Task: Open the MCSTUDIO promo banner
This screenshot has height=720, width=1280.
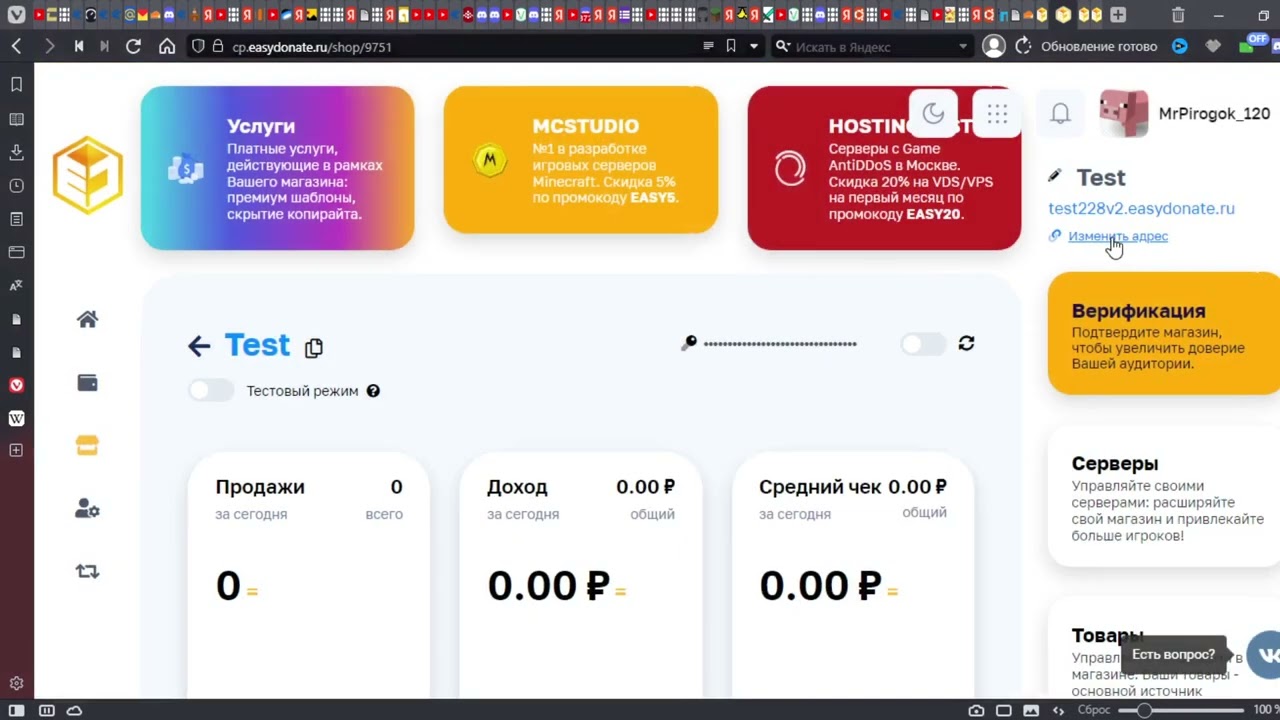Action: 581,160
